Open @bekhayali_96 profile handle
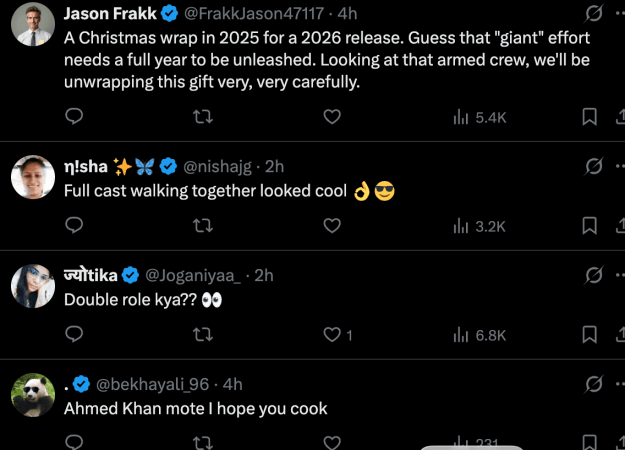Screen dimensions: 625x450 152,384
